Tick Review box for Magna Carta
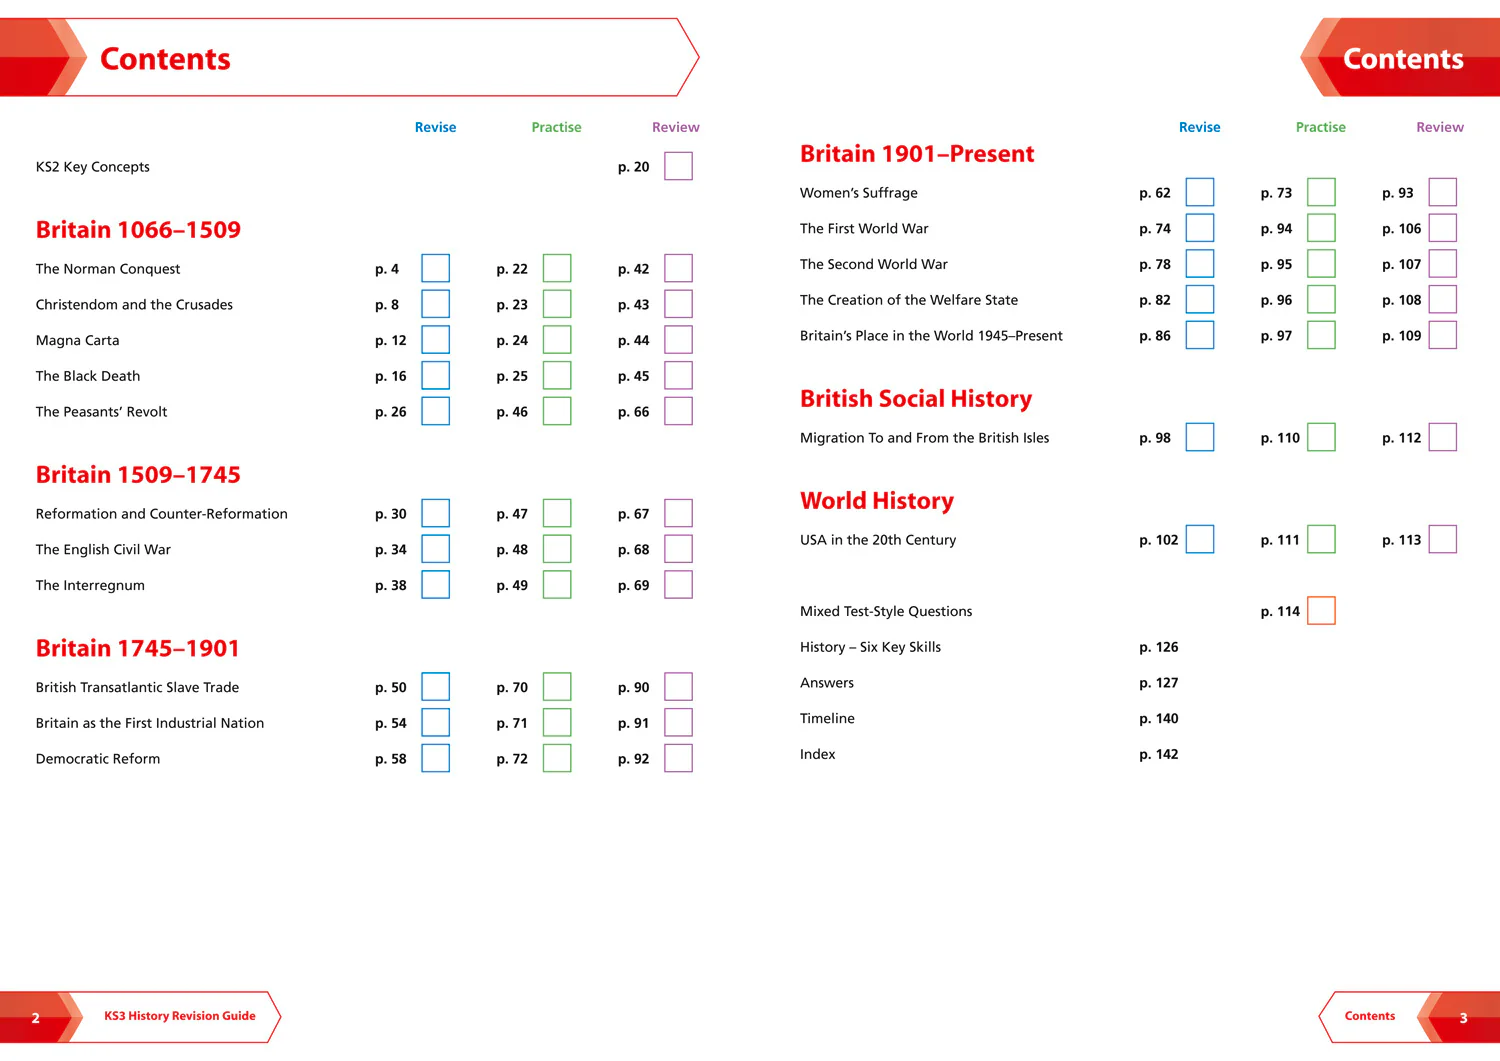 (x=678, y=340)
